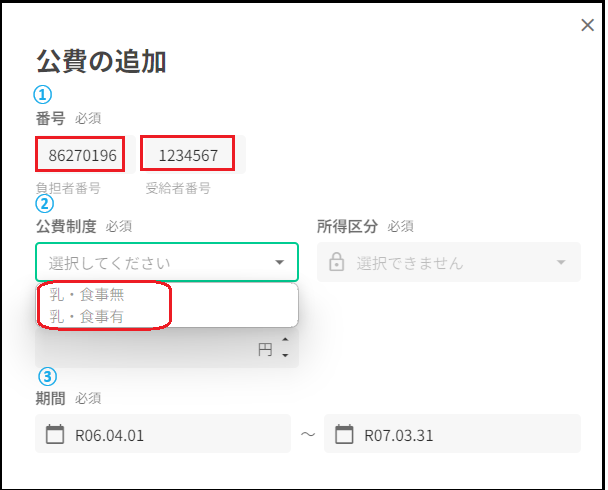Click the 所得区分 dropdown arrow

[561, 263]
